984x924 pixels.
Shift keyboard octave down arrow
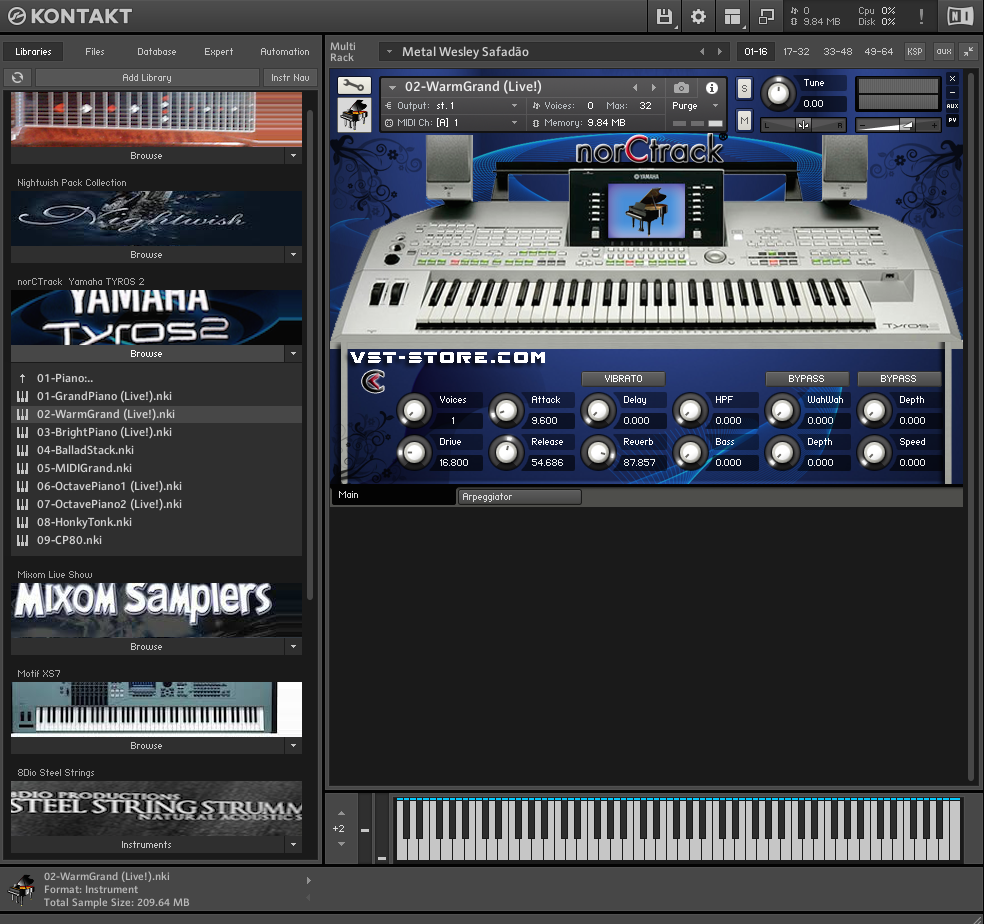tap(341, 844)
